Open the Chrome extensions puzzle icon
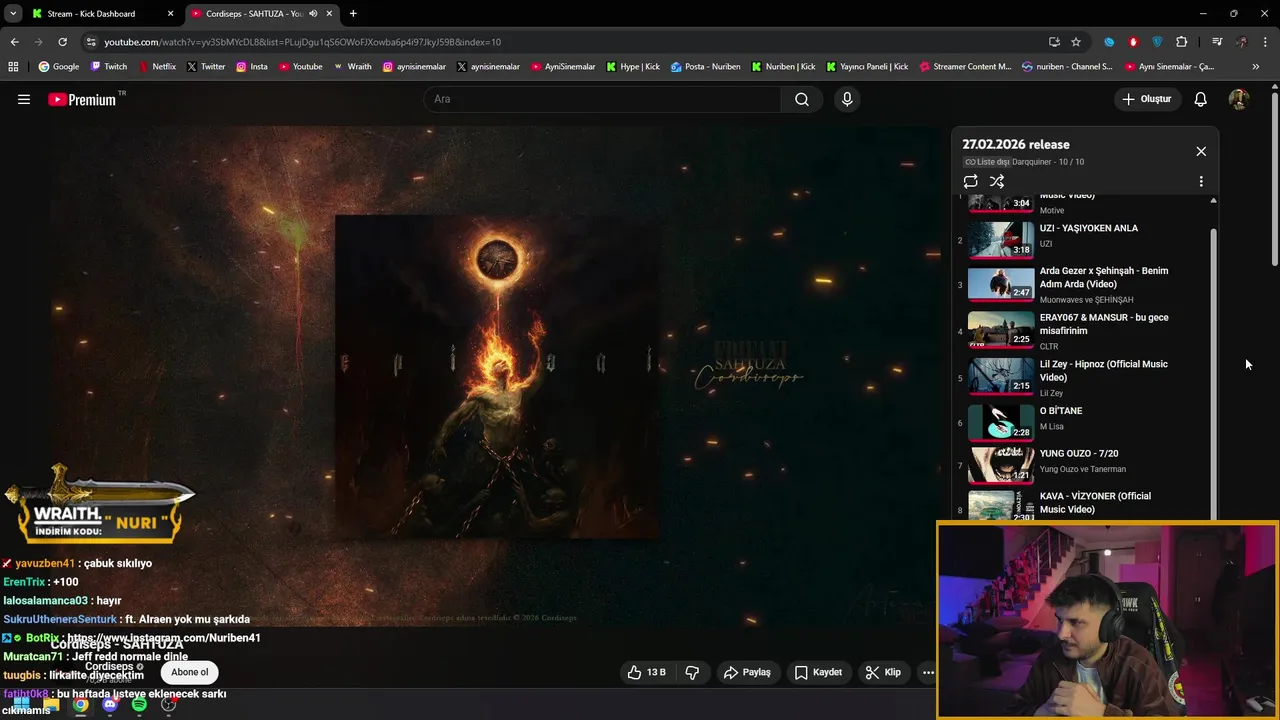 [1182, 42]
